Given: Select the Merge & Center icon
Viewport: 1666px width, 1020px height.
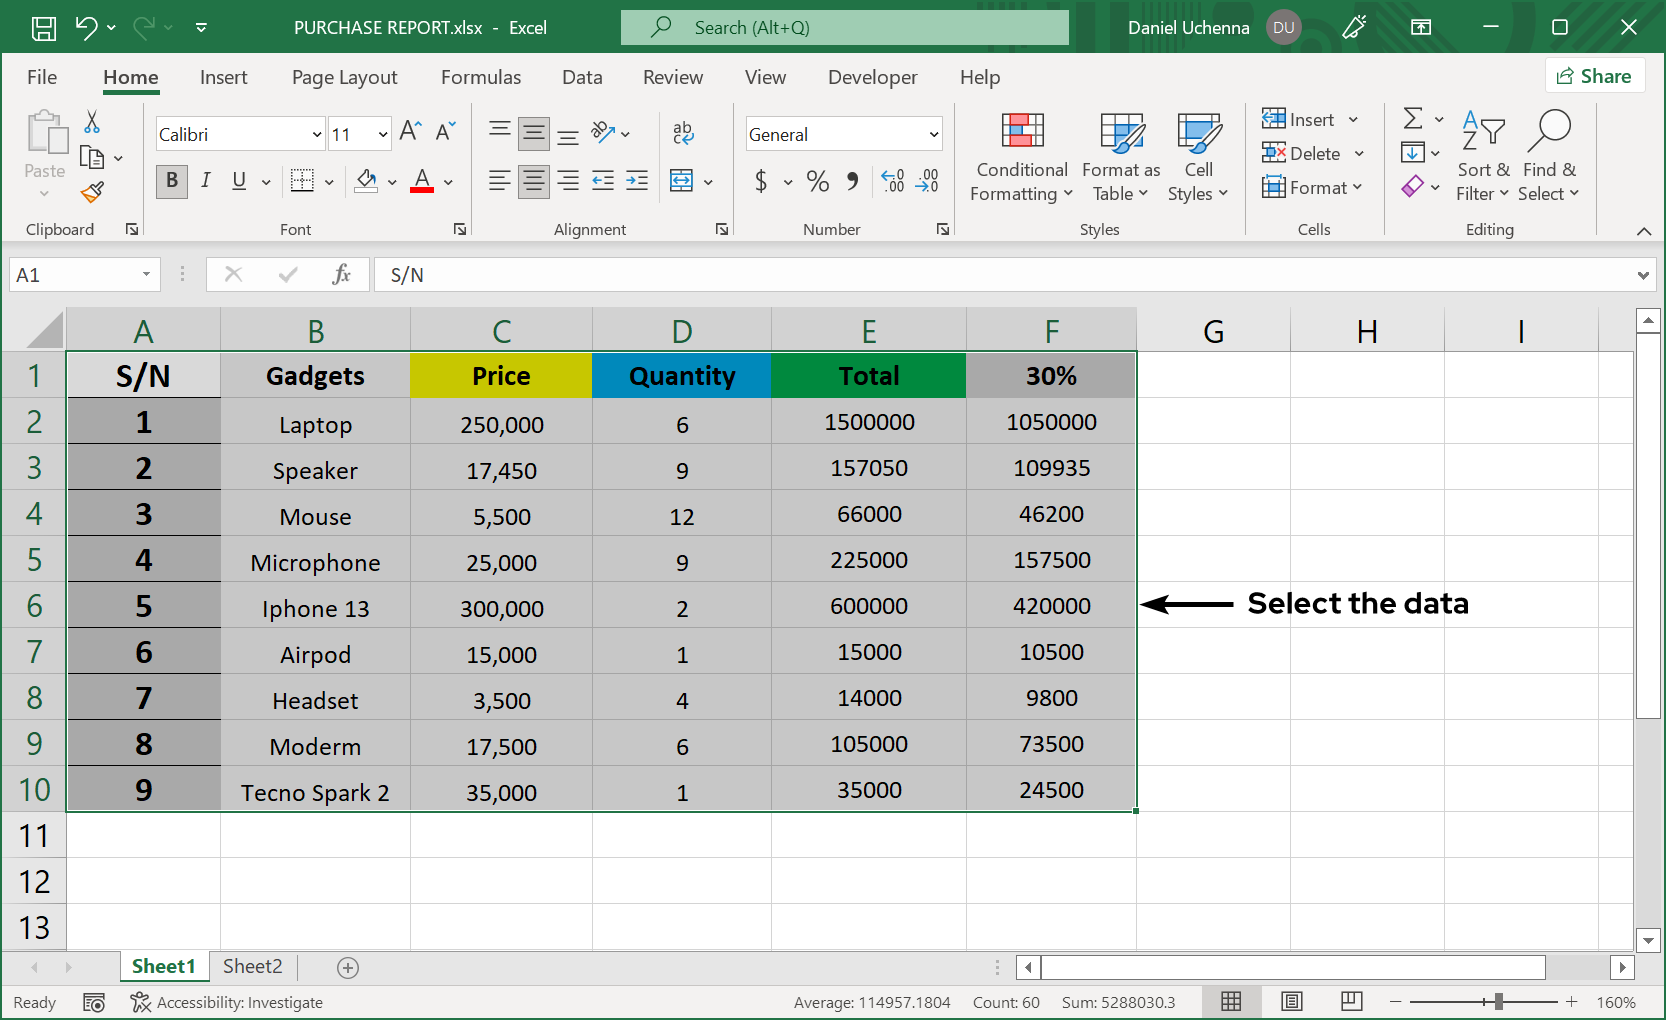Looking at the screenshot, I should [683, 181].
